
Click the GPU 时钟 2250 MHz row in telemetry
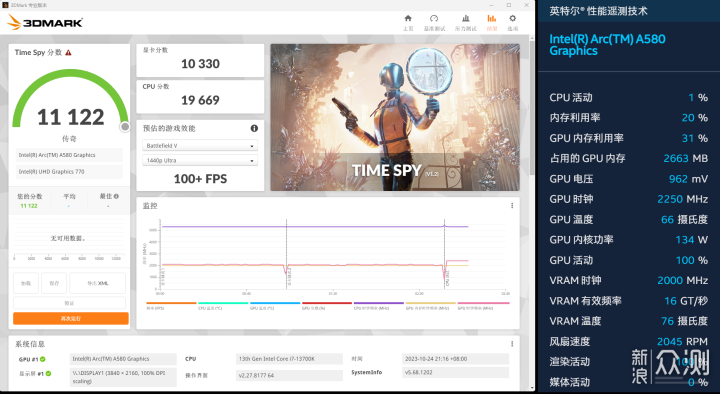click(628, 199)
